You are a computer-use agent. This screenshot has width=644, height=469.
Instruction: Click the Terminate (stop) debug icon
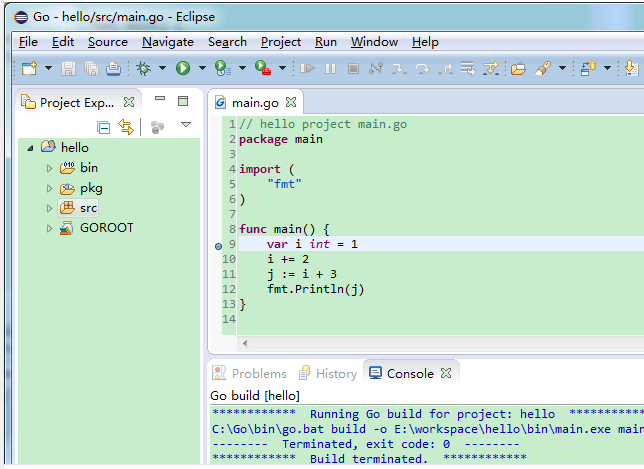coord(353,68)
